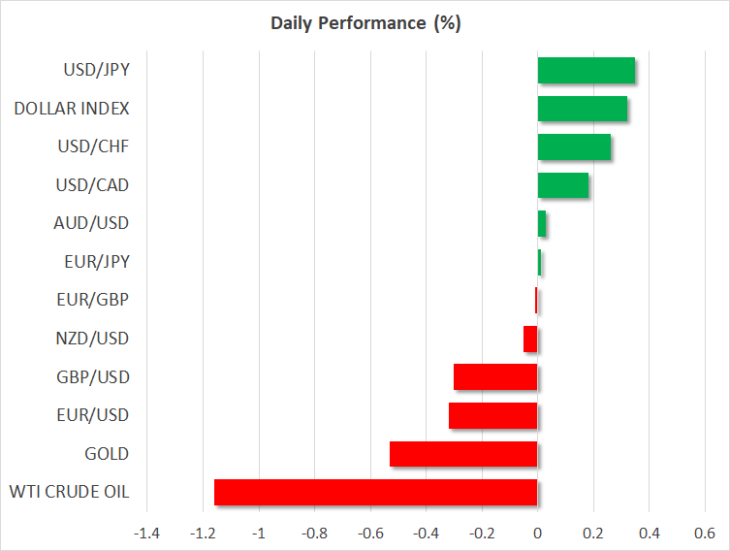
Task: Select the WTI CRUDE OIL red bar
Action: (376, 492)
